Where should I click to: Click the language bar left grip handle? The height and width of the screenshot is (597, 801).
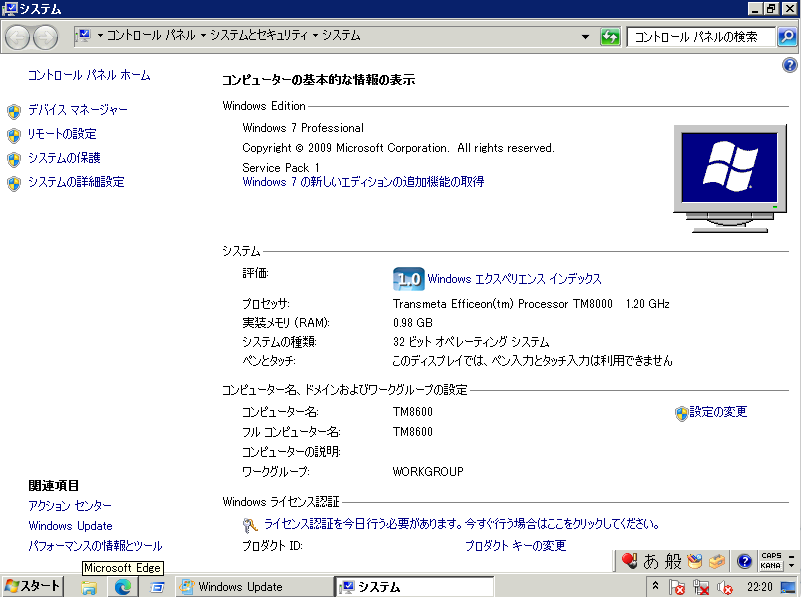point(616,561)
